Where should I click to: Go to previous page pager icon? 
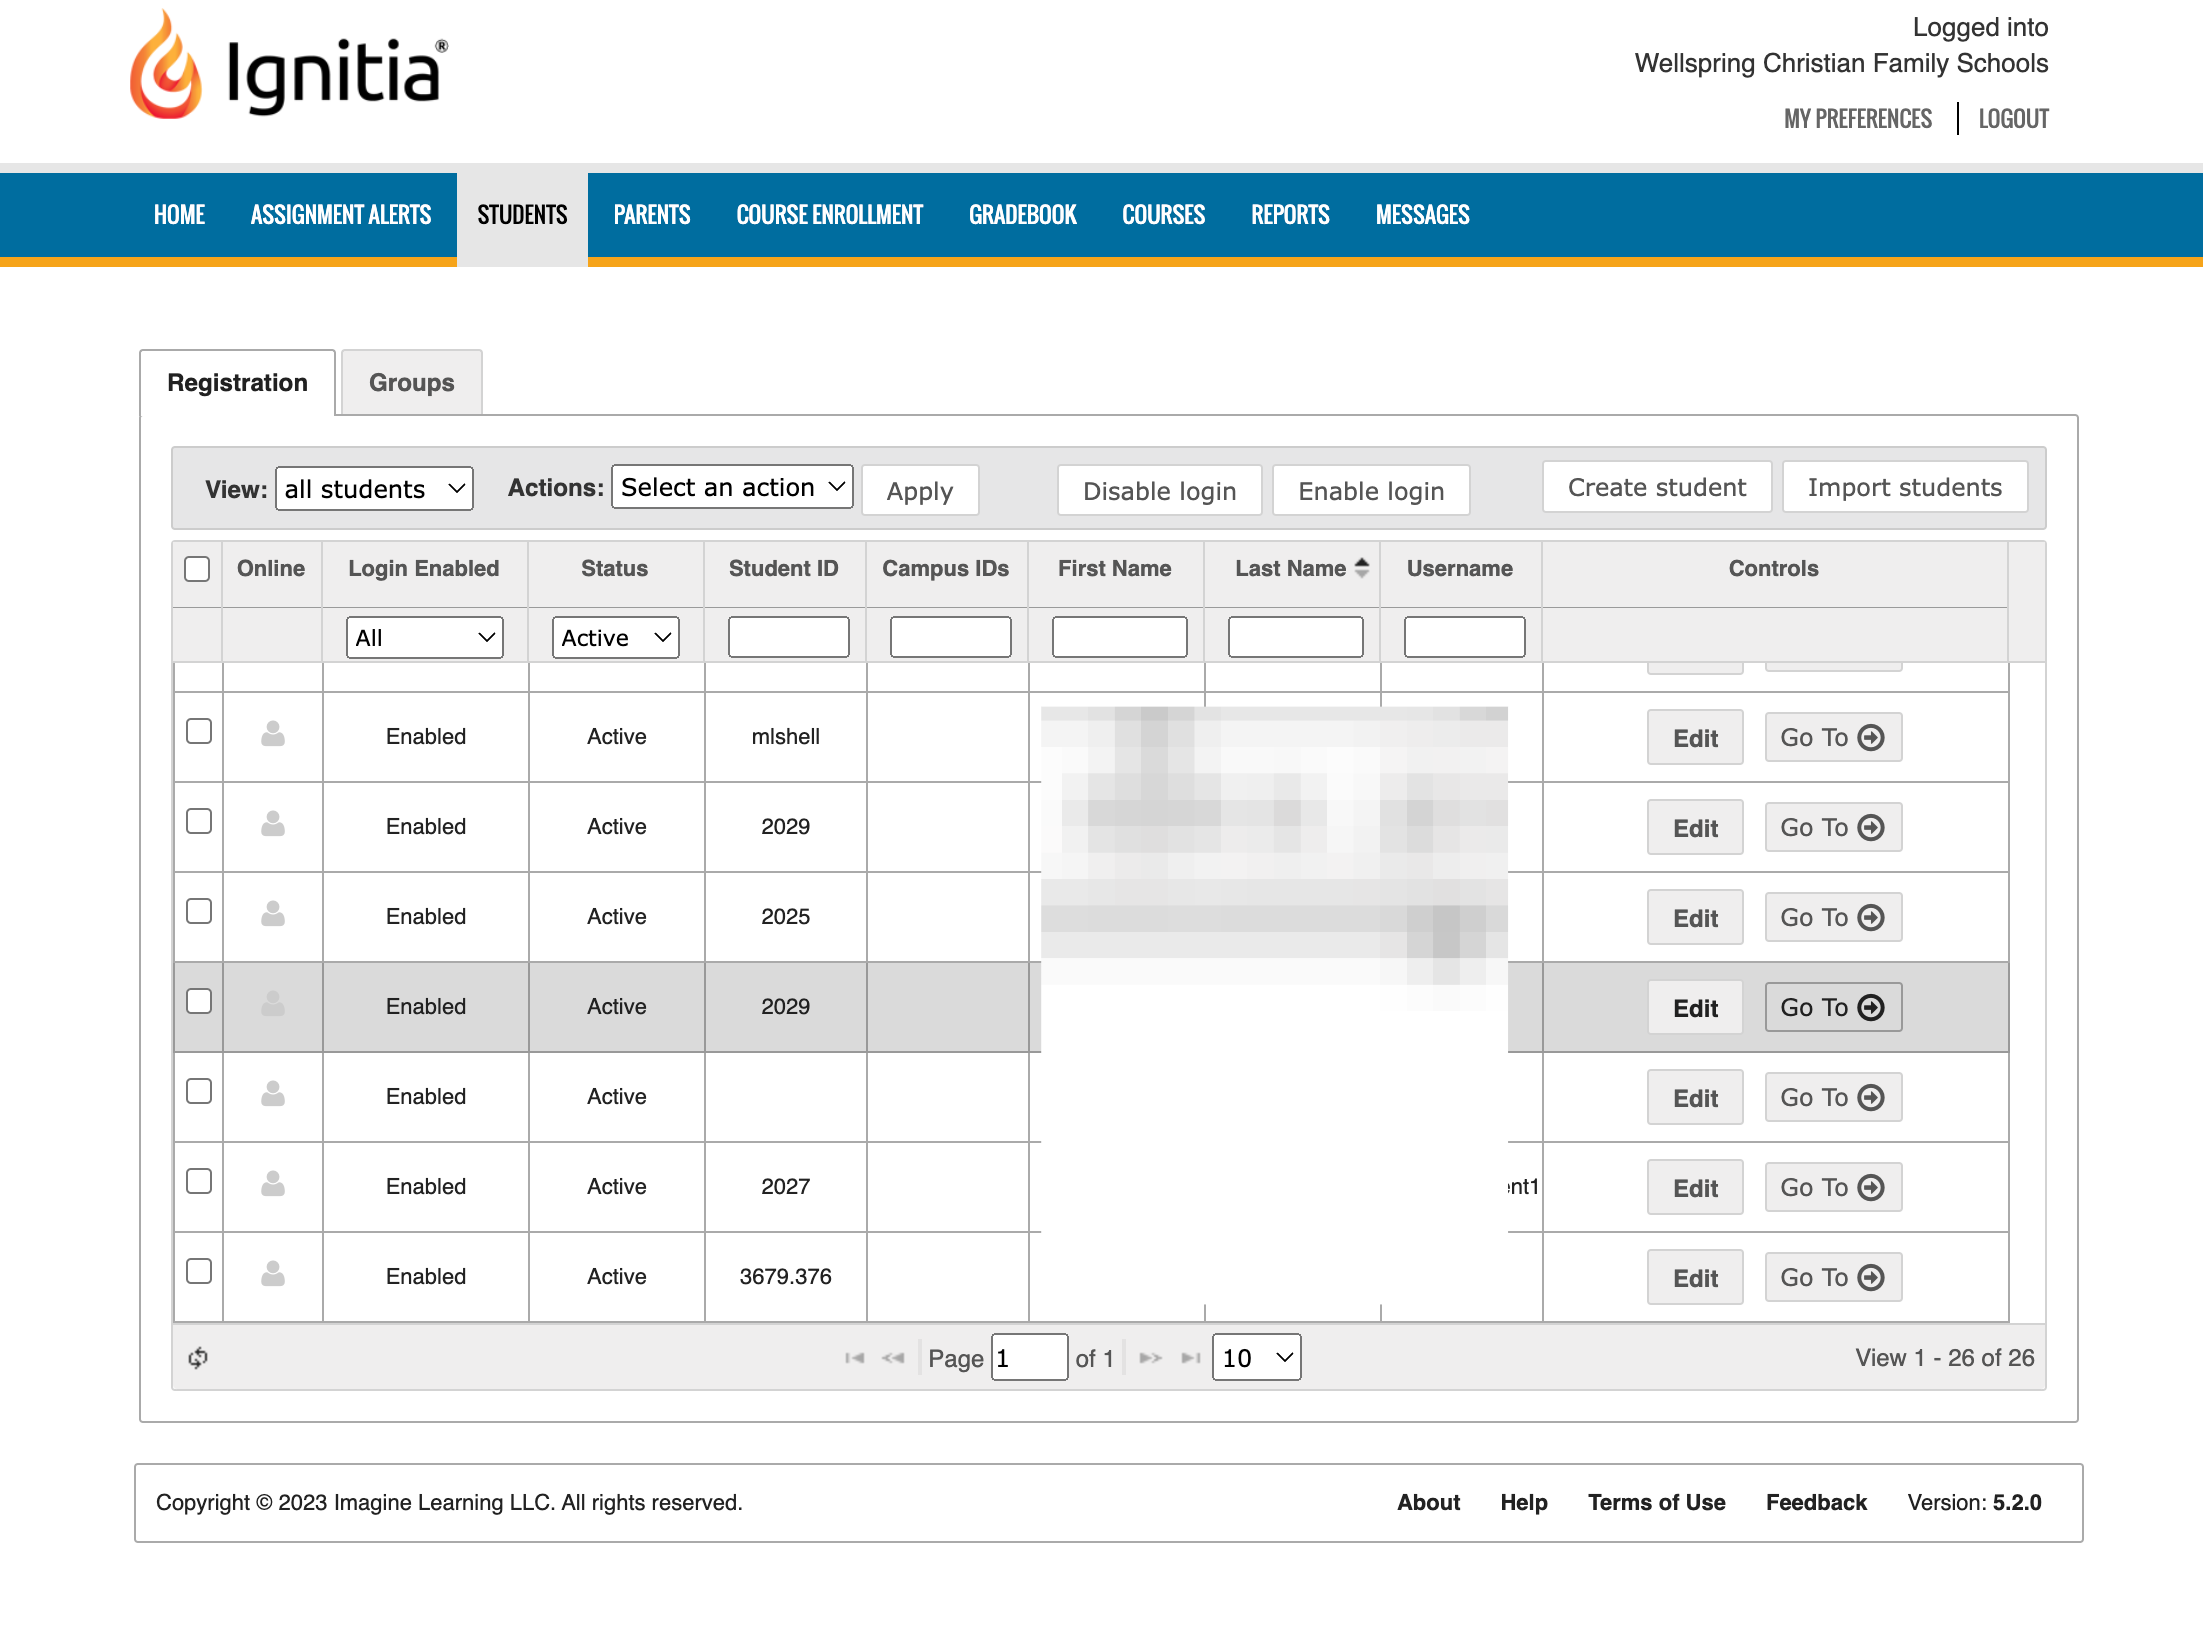pyautogui.click(x=893, y=1358)
